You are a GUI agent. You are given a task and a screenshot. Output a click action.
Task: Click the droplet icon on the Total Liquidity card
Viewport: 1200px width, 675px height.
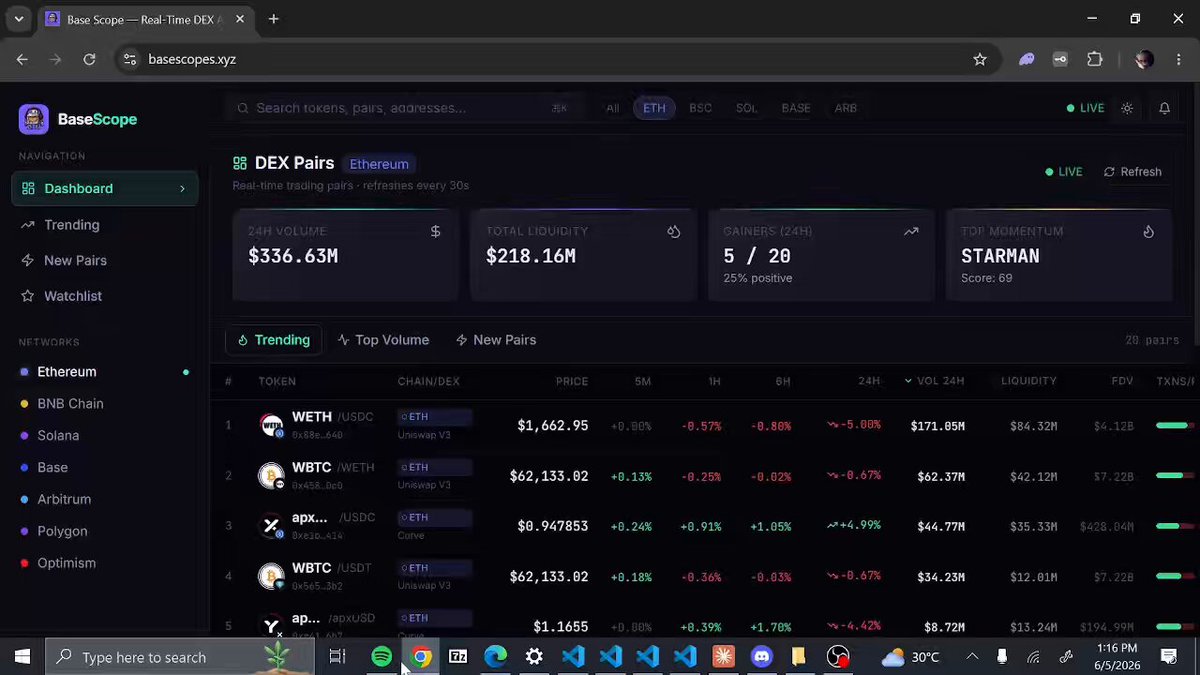[x=673, y=231]
